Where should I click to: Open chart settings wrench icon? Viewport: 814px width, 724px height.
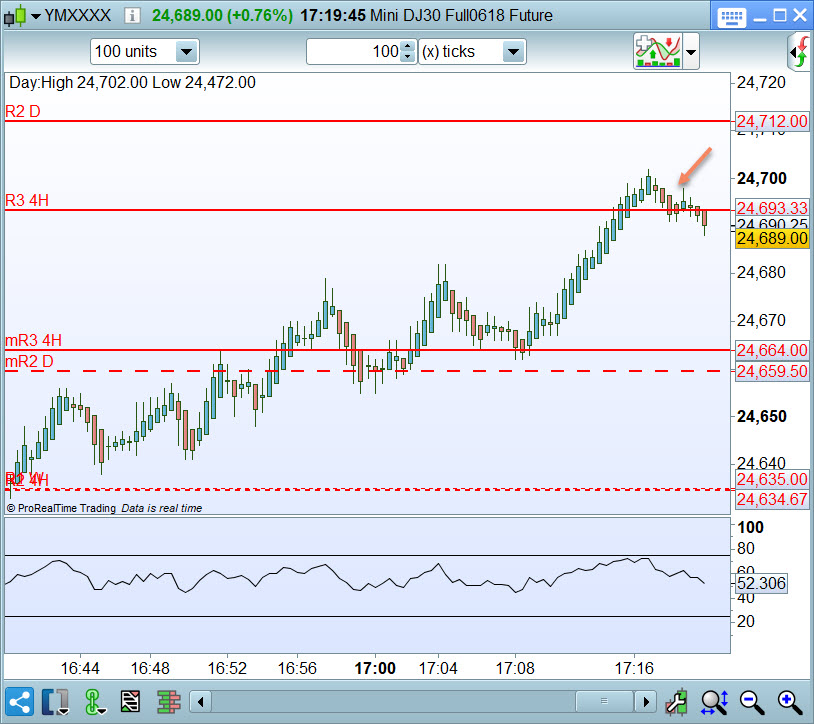(677, 702)
